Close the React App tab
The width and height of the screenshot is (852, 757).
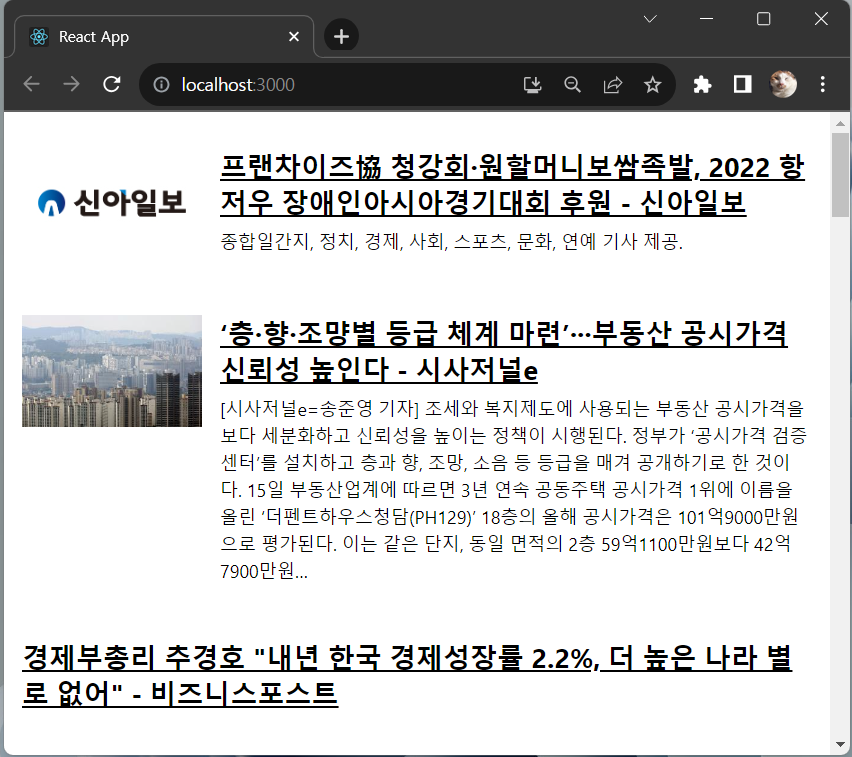tap(294, 36)
